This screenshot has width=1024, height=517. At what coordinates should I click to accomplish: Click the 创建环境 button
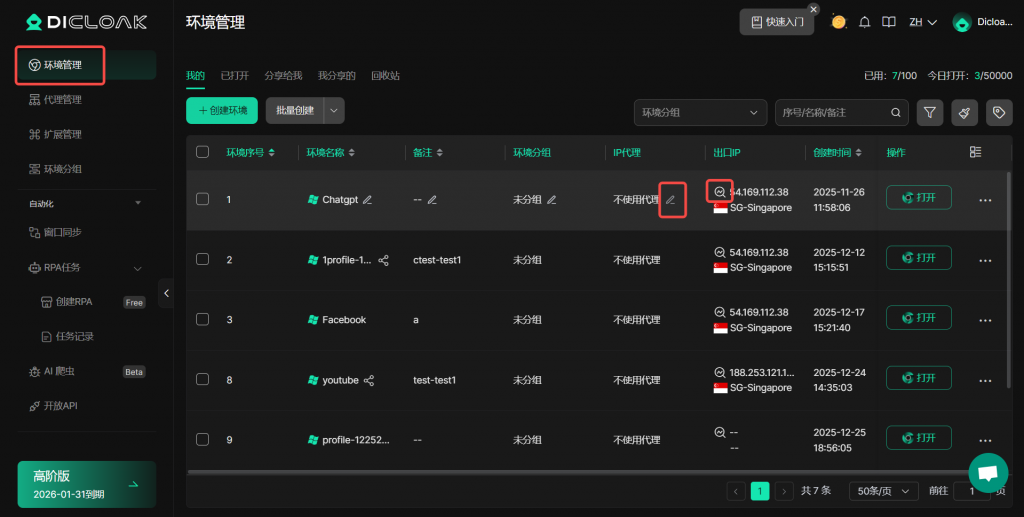pos(222,111)
